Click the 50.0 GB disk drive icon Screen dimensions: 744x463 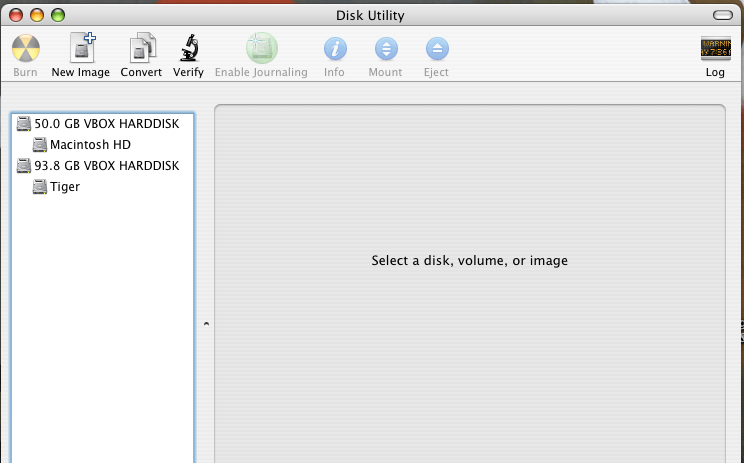pyautogui.click(x=24, y=124)
